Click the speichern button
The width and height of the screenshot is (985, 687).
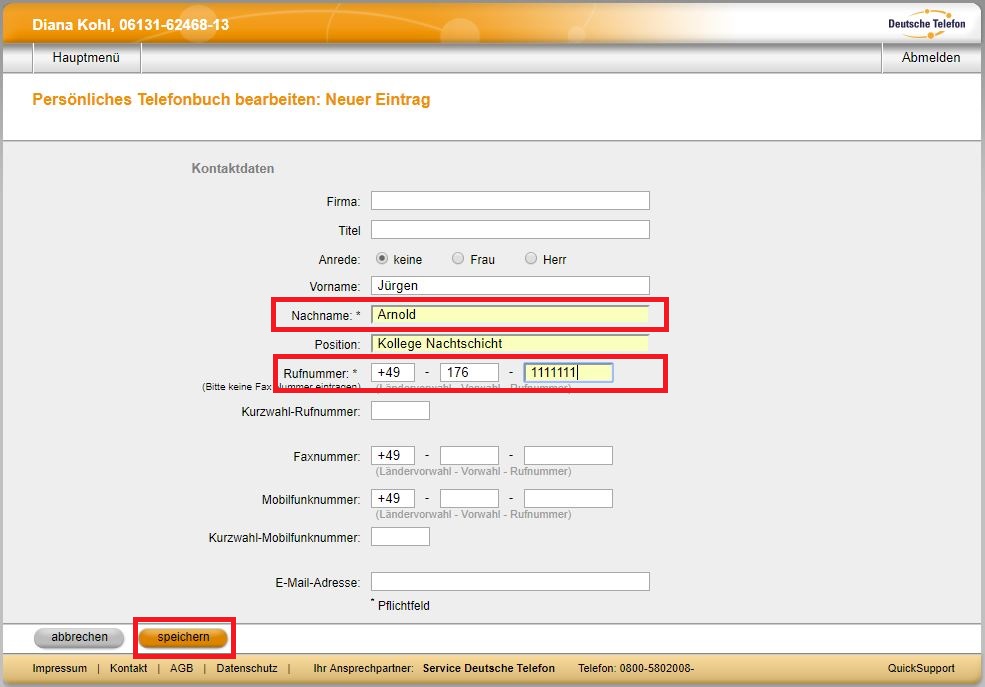tap(183, 637)
